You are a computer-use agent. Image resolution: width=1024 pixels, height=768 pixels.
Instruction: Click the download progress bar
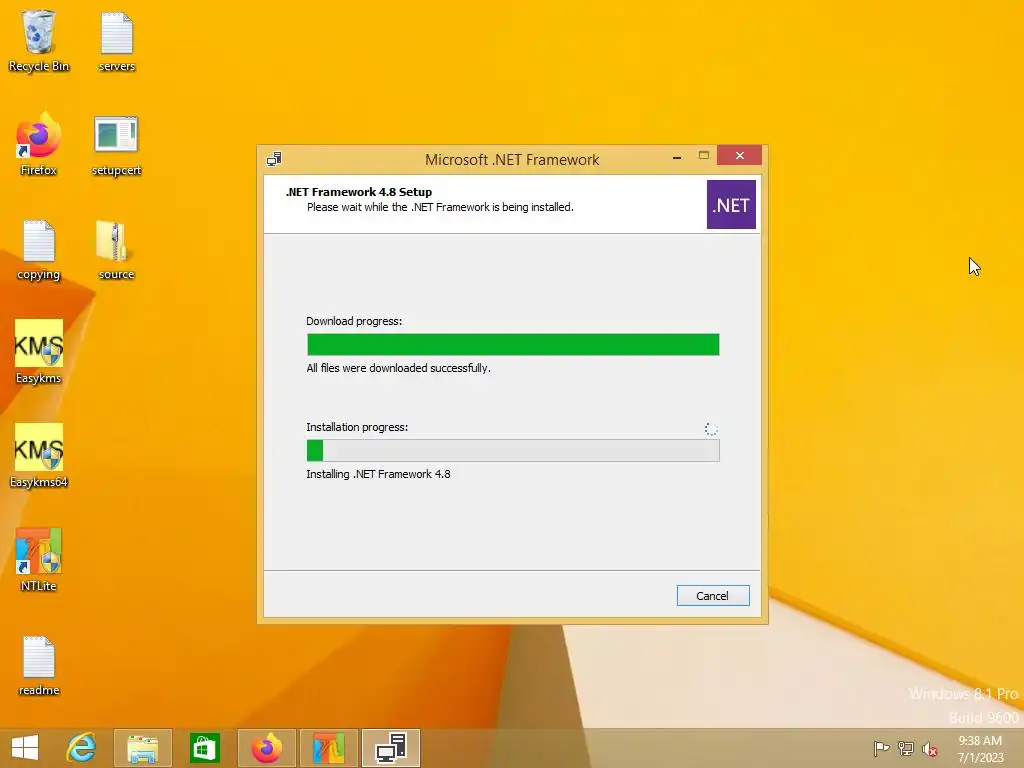coord(513,344)
